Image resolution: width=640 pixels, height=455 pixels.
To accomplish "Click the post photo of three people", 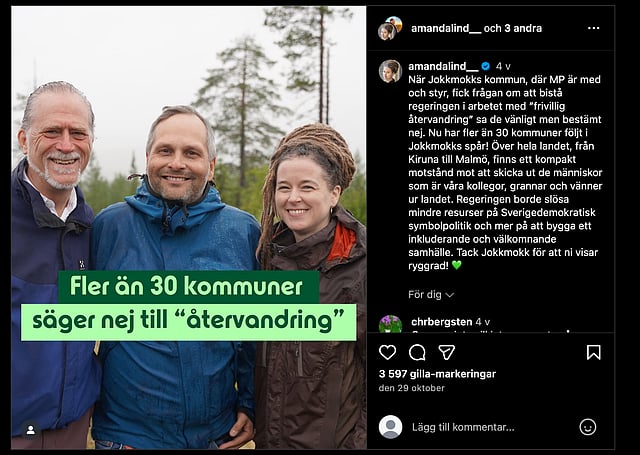I will coord(189,227).
